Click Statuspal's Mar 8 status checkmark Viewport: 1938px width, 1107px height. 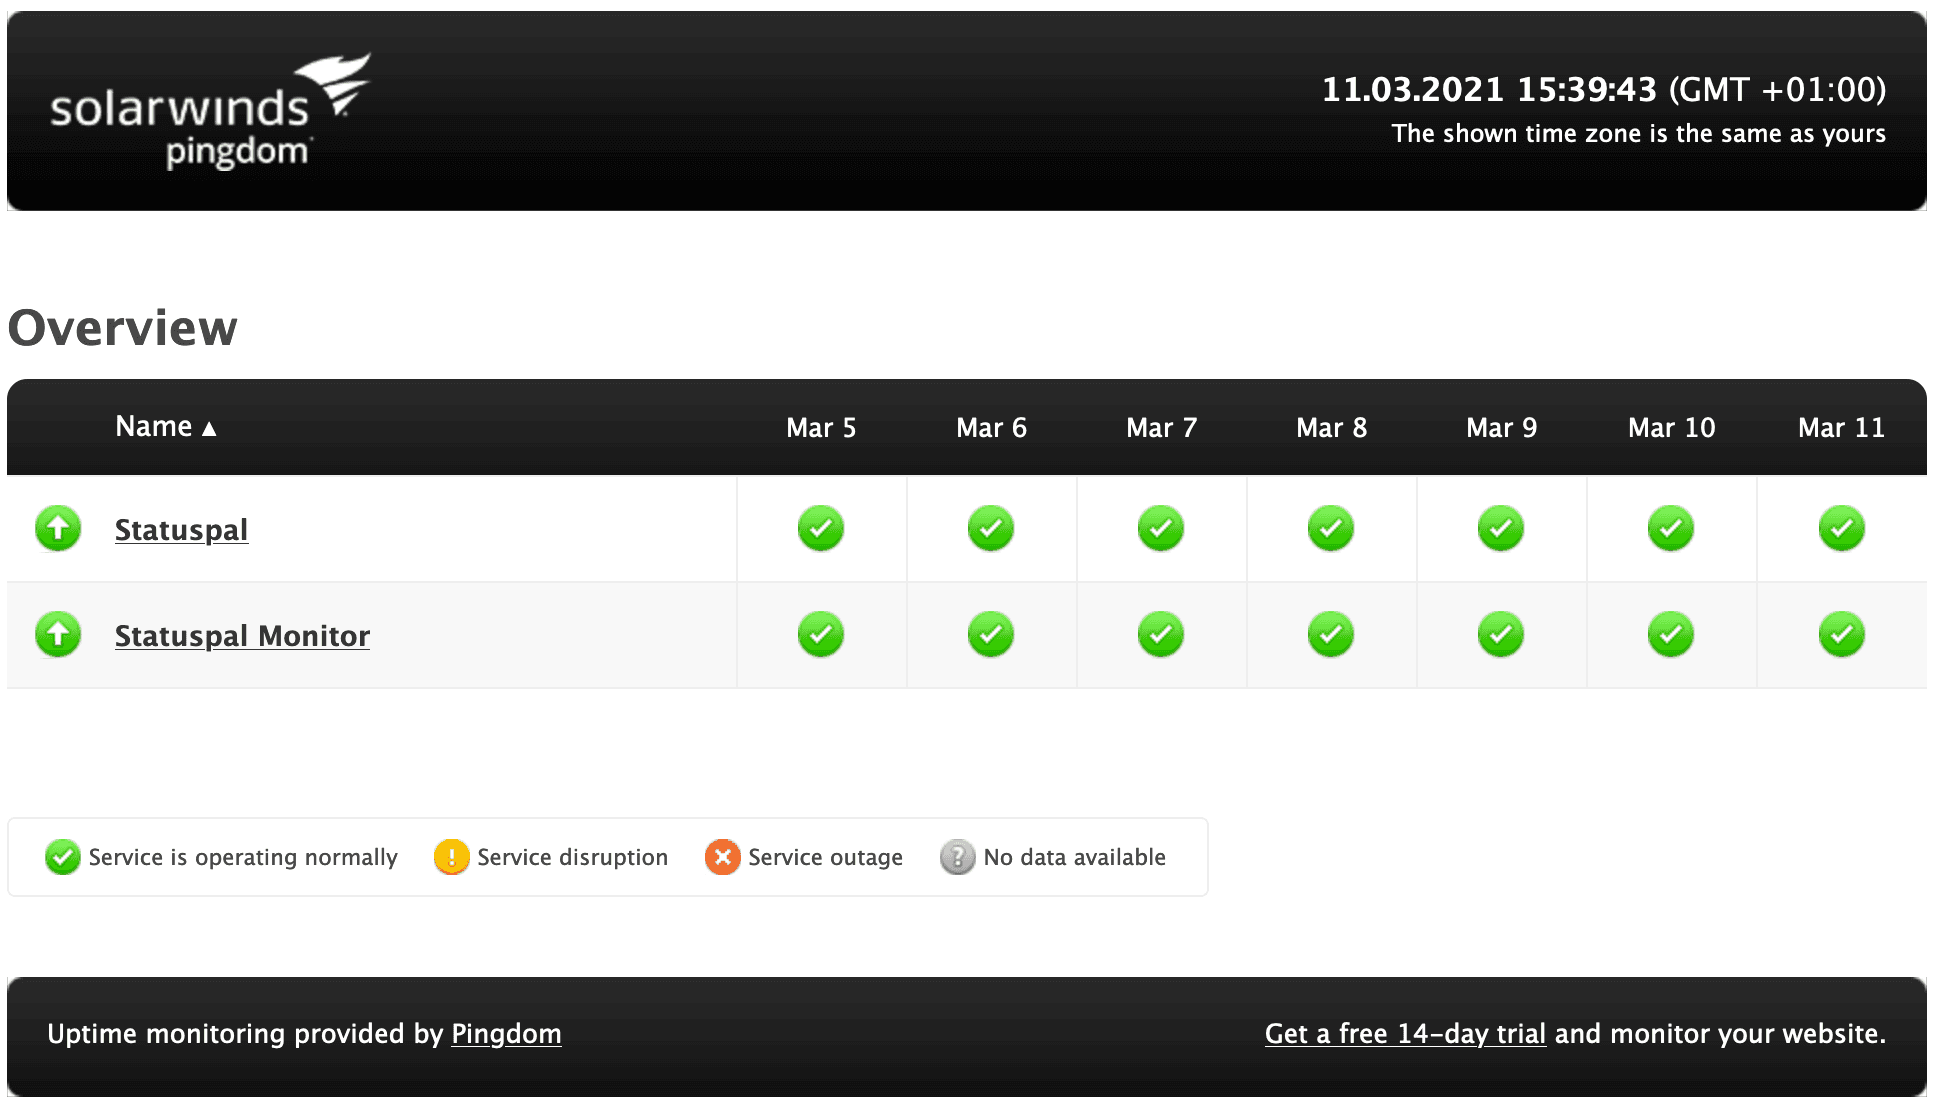1331,528
